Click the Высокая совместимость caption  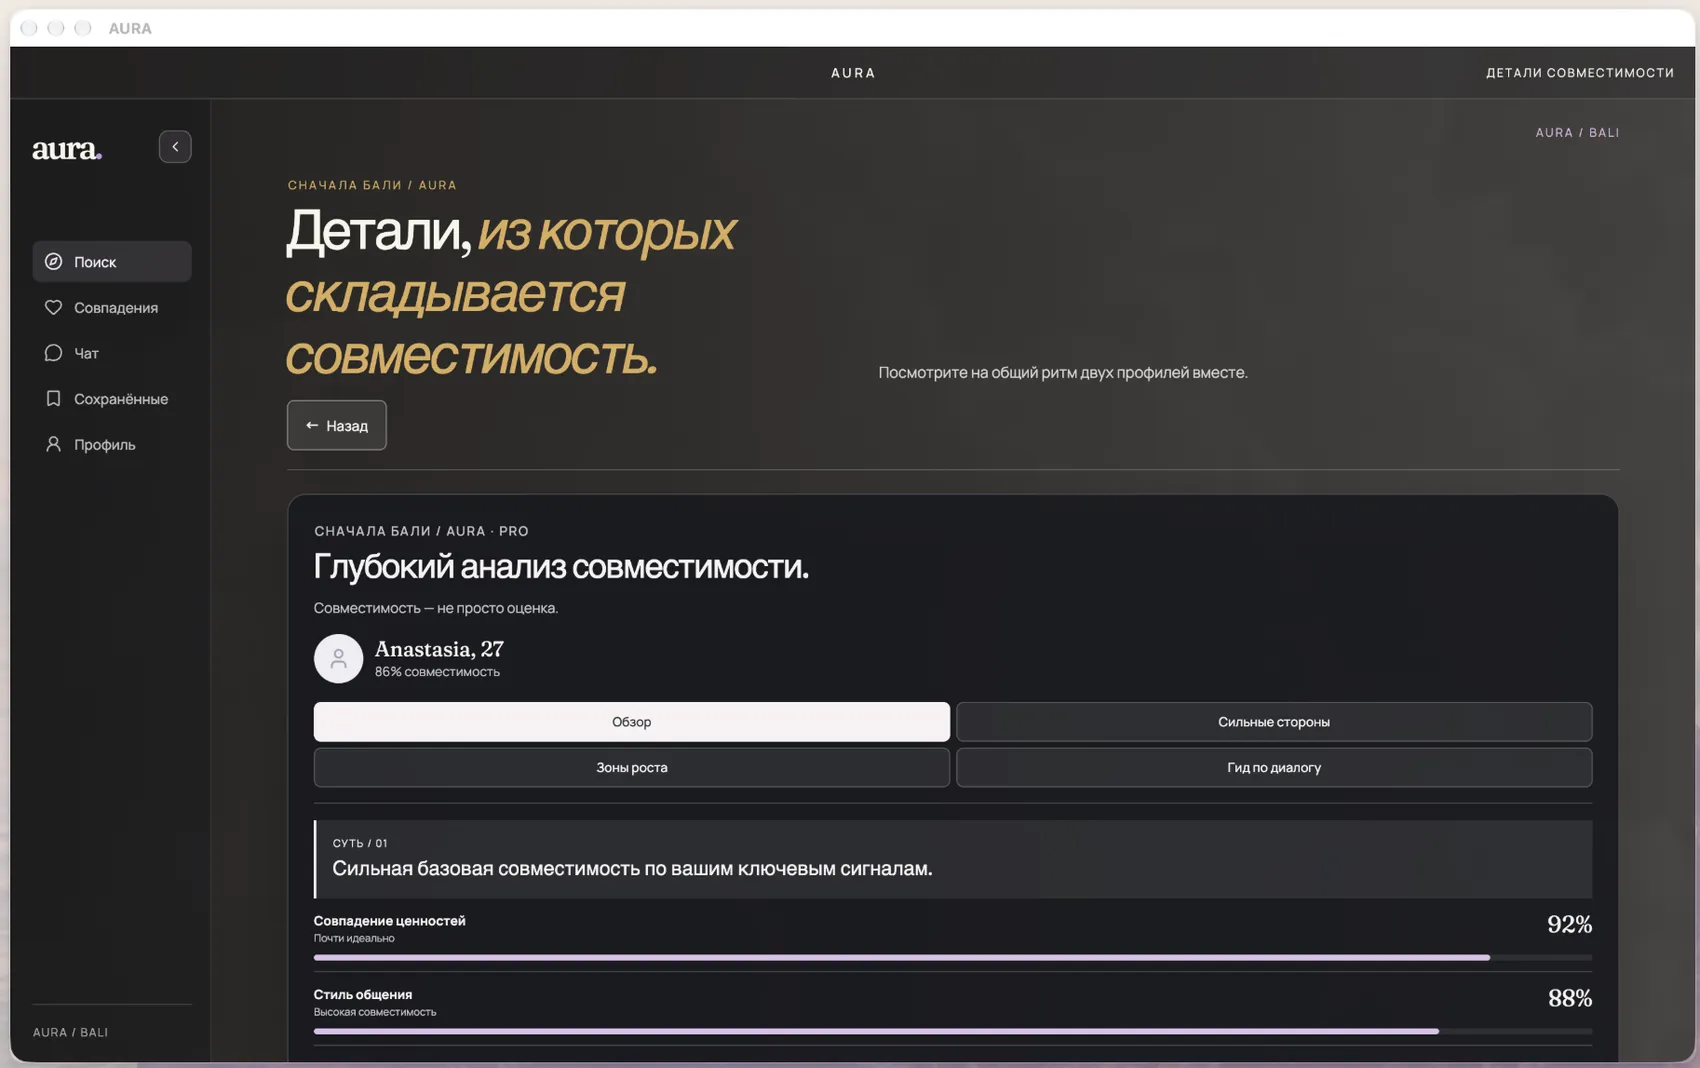pyautogui.click(x=375, y=1012)
